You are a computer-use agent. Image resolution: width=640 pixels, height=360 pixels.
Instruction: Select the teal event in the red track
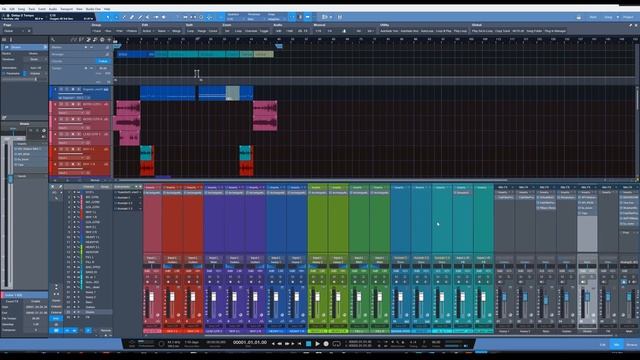point(147,153)
